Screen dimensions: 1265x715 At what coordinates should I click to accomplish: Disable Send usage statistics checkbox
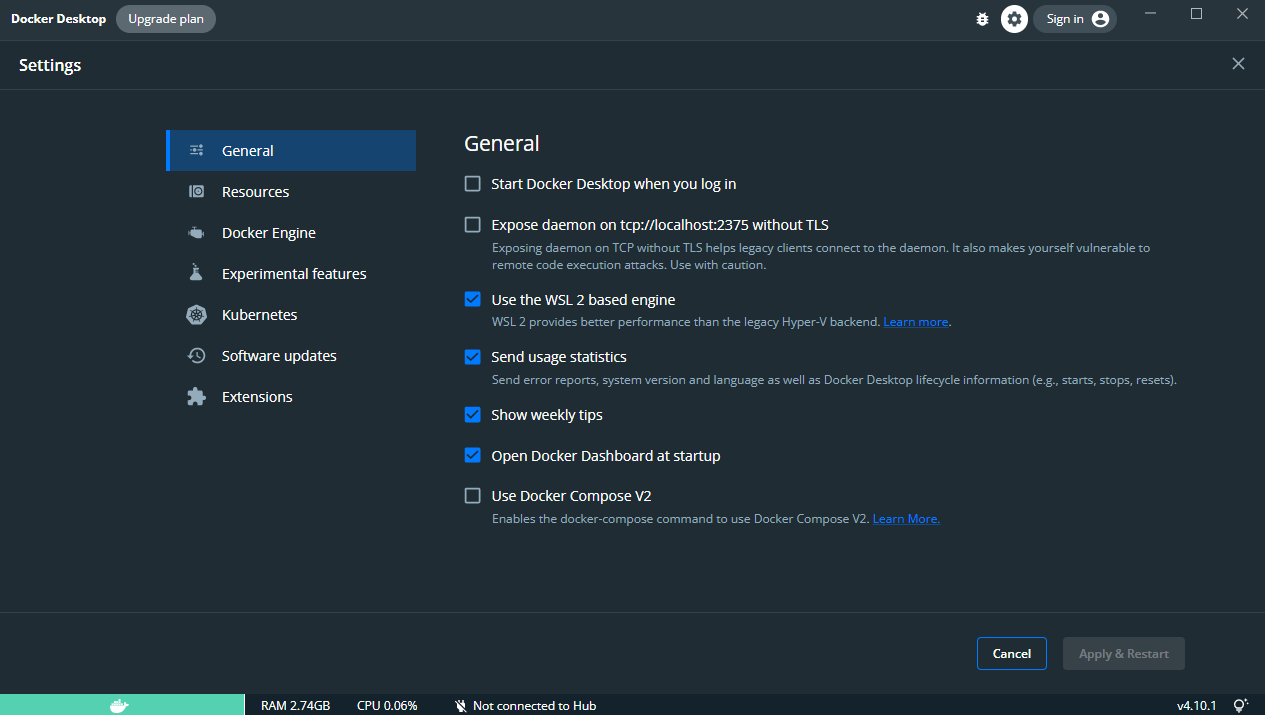pyautogui.click(x=473, y=357)
